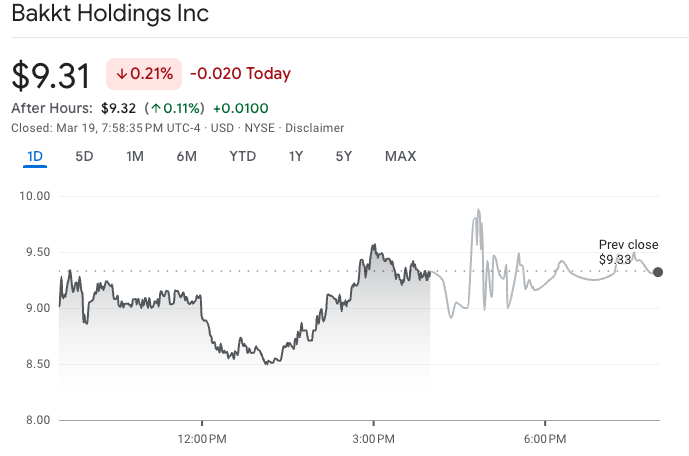
Task: Click the -0.020 Today change text
Action: 240,74
